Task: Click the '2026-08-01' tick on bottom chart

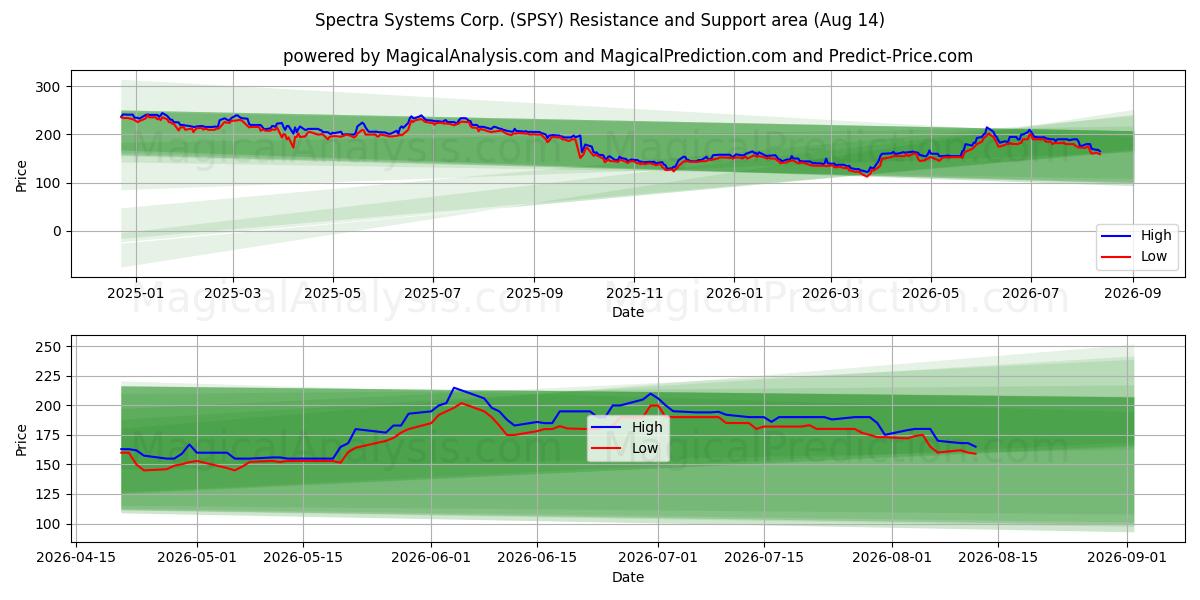Action: pos(892,558)
